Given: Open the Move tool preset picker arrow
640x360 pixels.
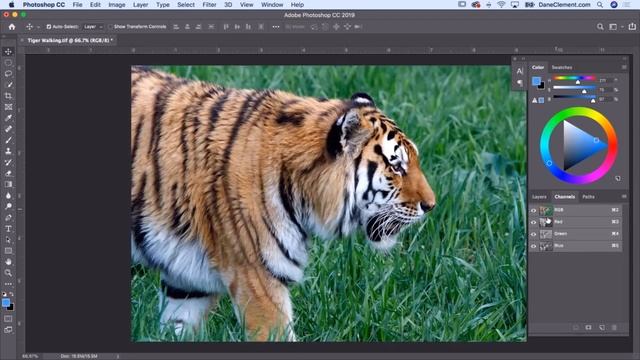Looking at the screenshot, I should (38, 27).
